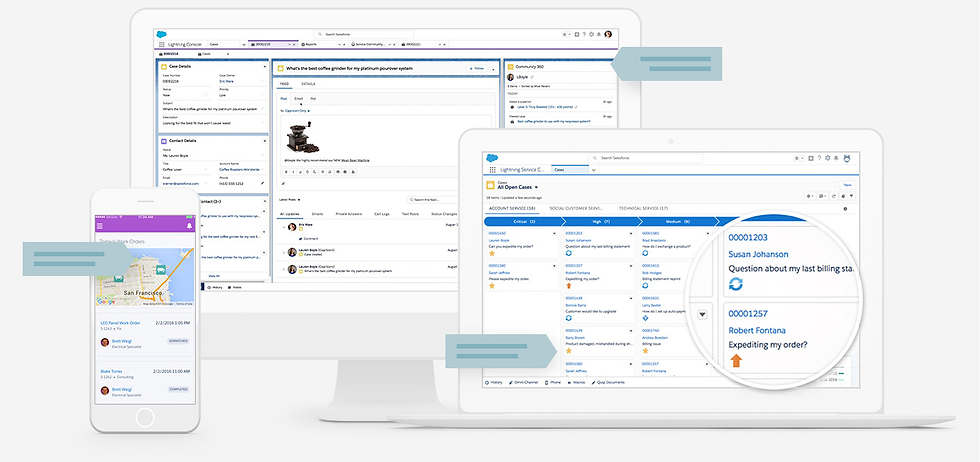The height and width of the screenshot is (462, 980).
Task: Open Omni-Channel in the laptop utility bar
Action: point(523,382)
